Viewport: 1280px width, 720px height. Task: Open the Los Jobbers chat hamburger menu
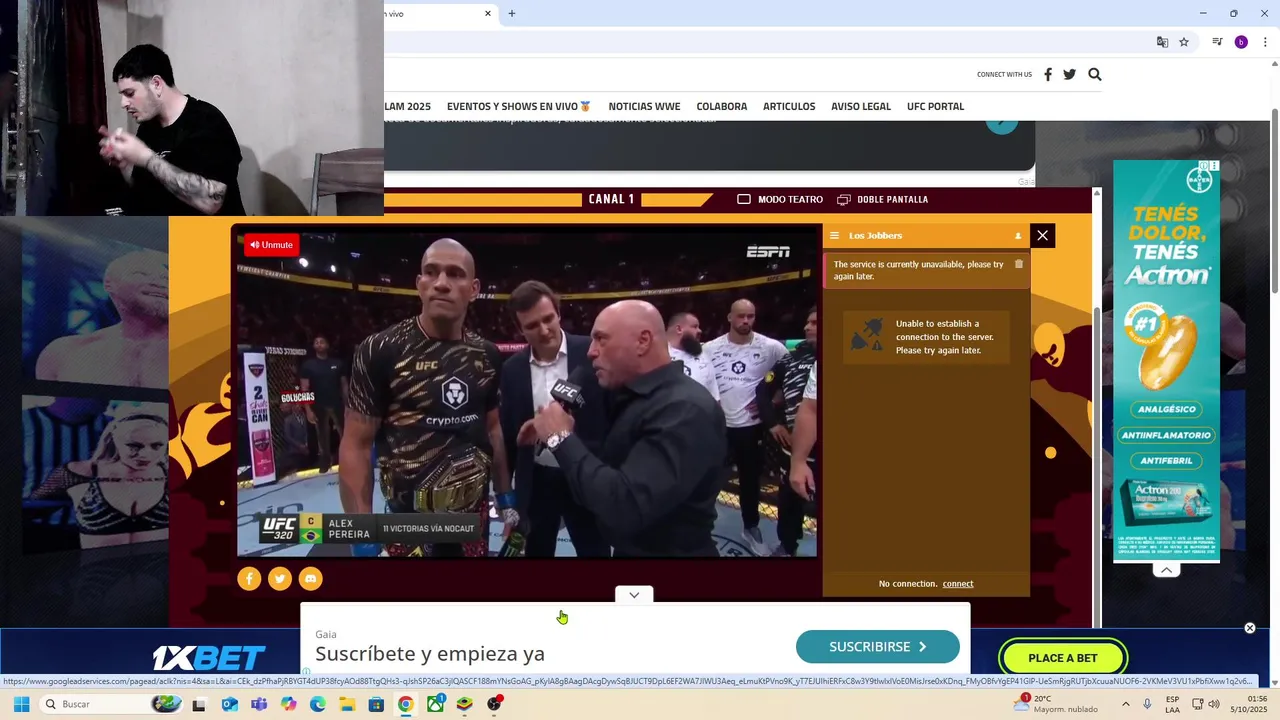834,236
